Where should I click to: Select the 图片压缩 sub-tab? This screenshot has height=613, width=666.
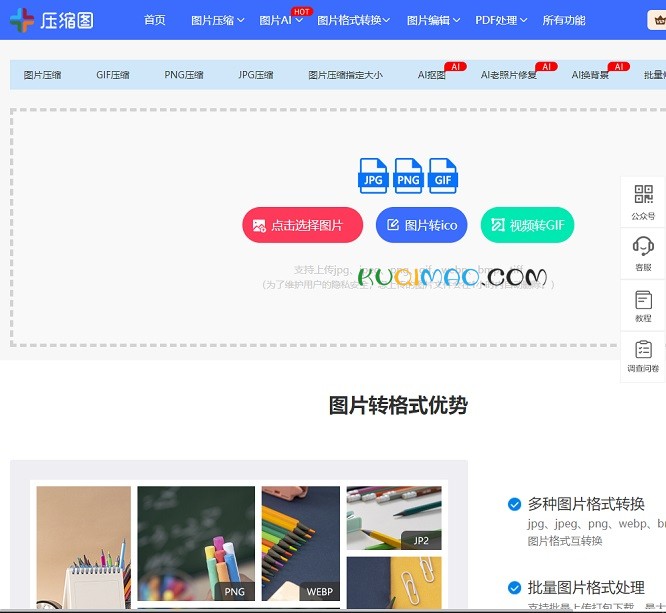(42, 75)
